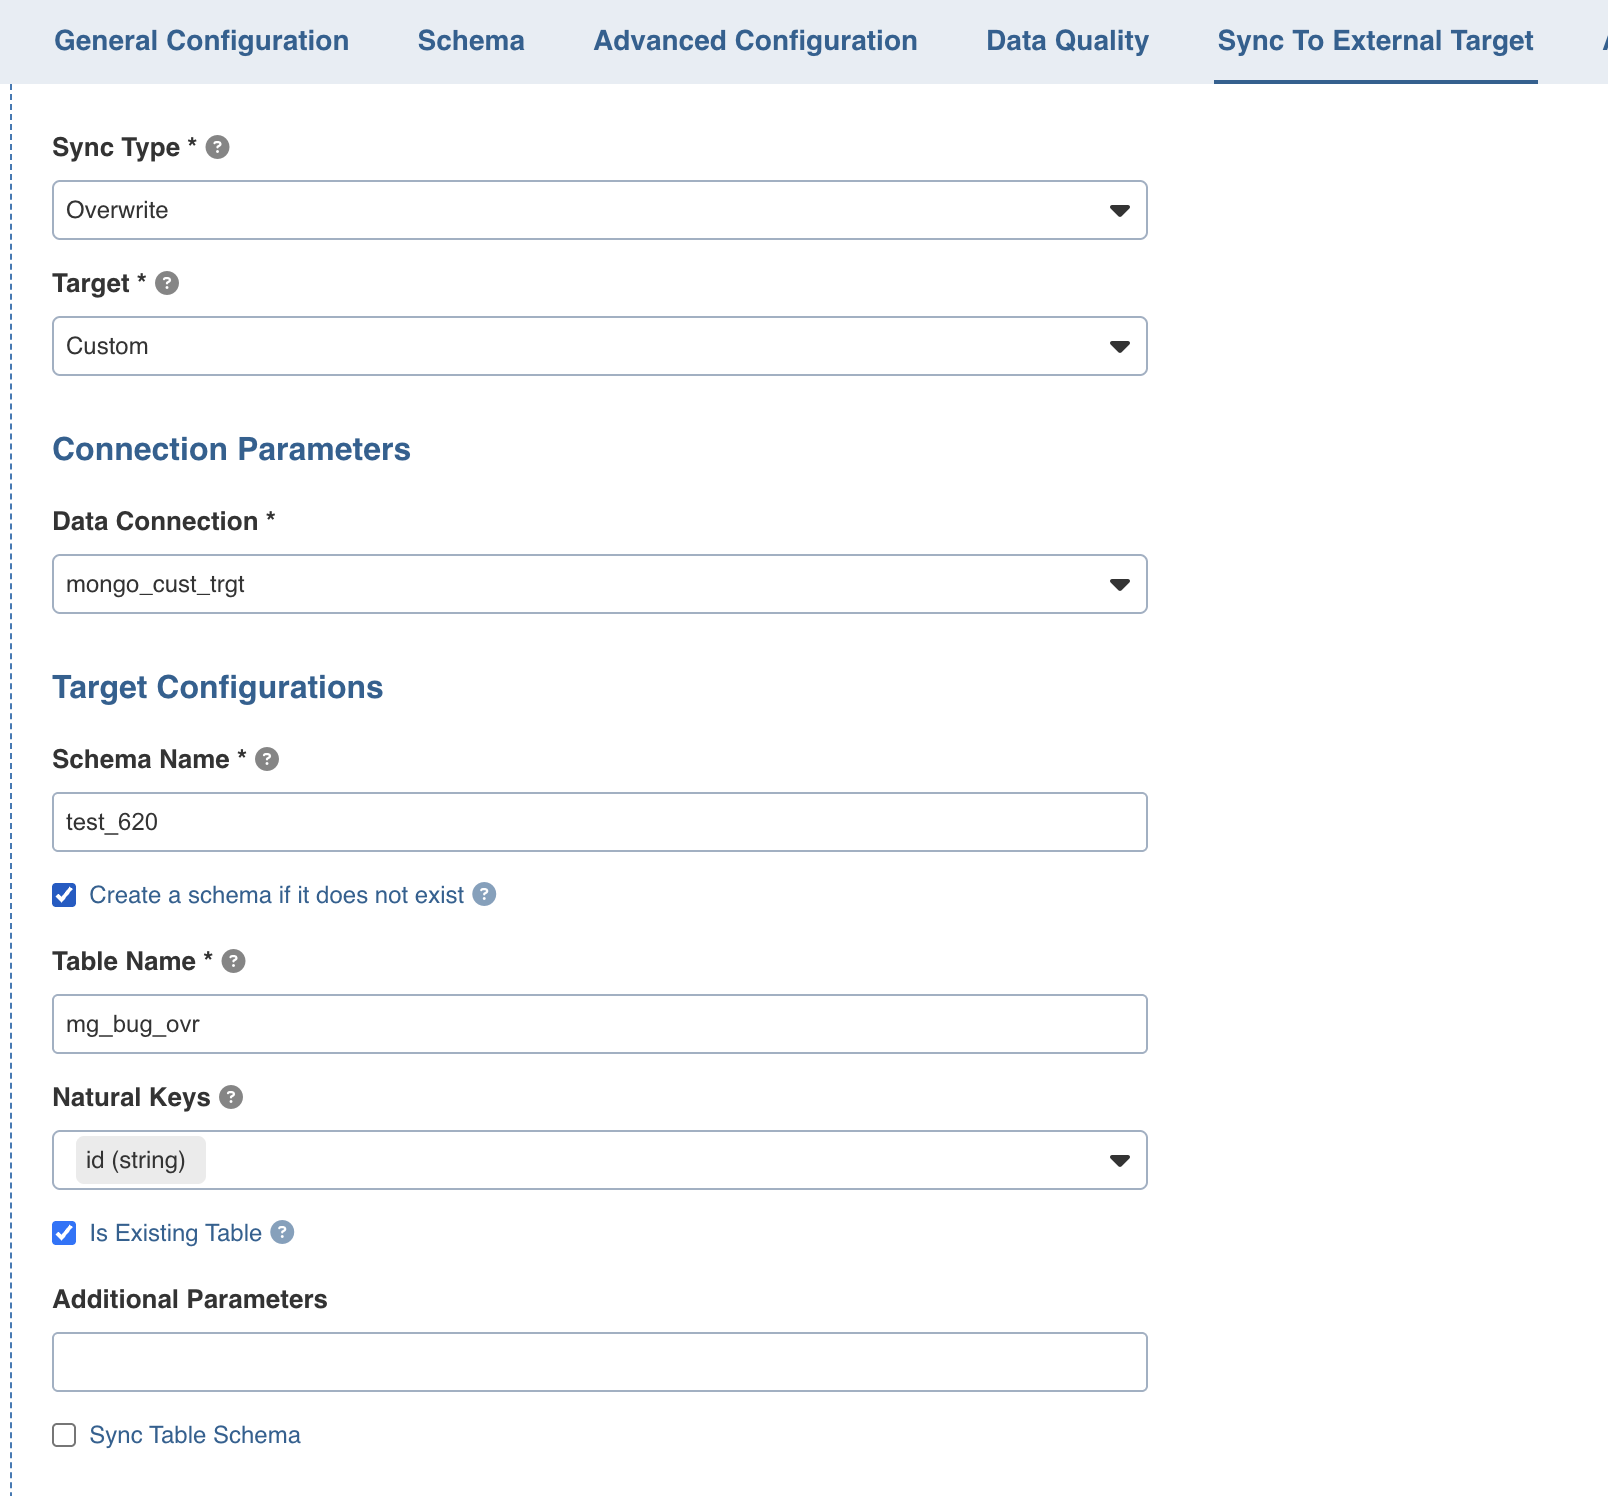Click the help icon beside Sync Type
Image resolution: width=1608 pixels, height=1496 pixels.
click(217, 147)
